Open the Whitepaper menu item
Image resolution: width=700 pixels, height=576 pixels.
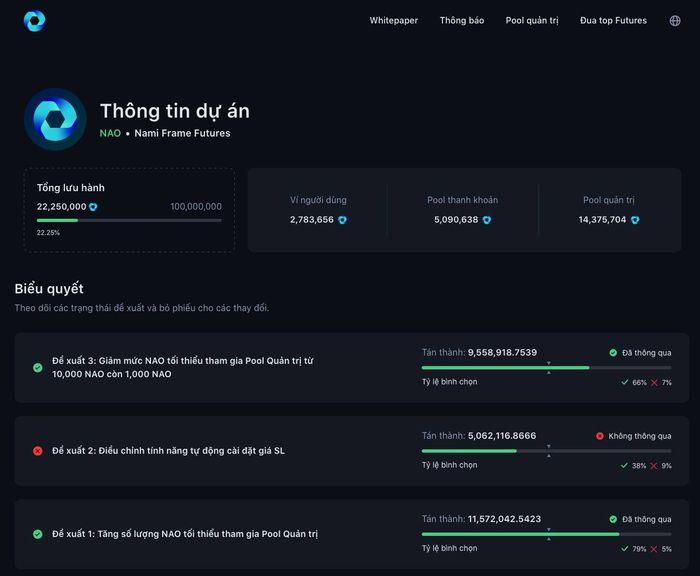(394, 21)
